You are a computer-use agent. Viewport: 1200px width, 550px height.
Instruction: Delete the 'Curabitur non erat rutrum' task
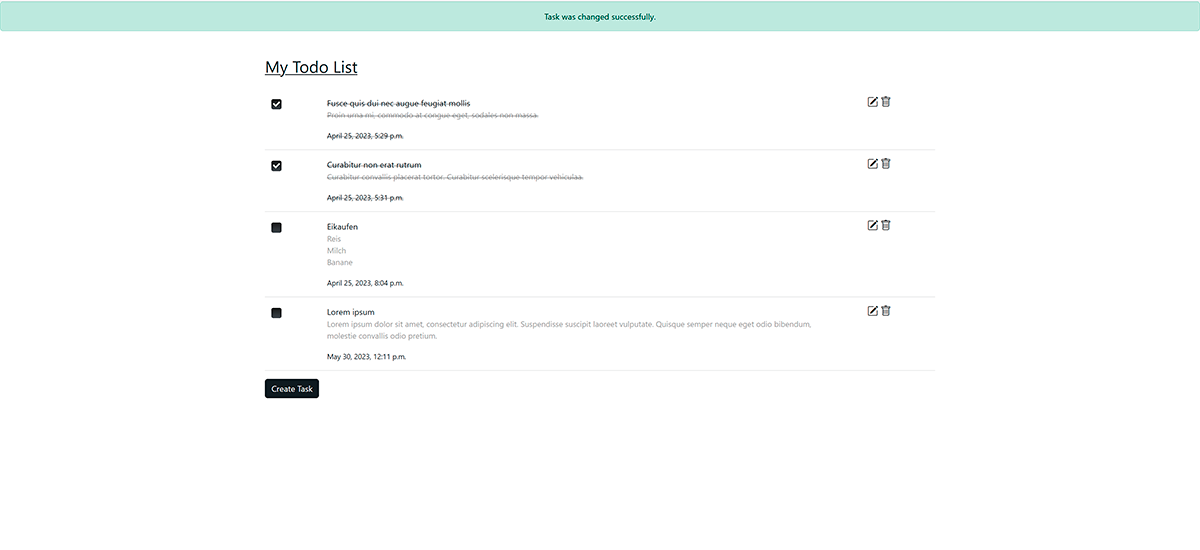(886, 164)
